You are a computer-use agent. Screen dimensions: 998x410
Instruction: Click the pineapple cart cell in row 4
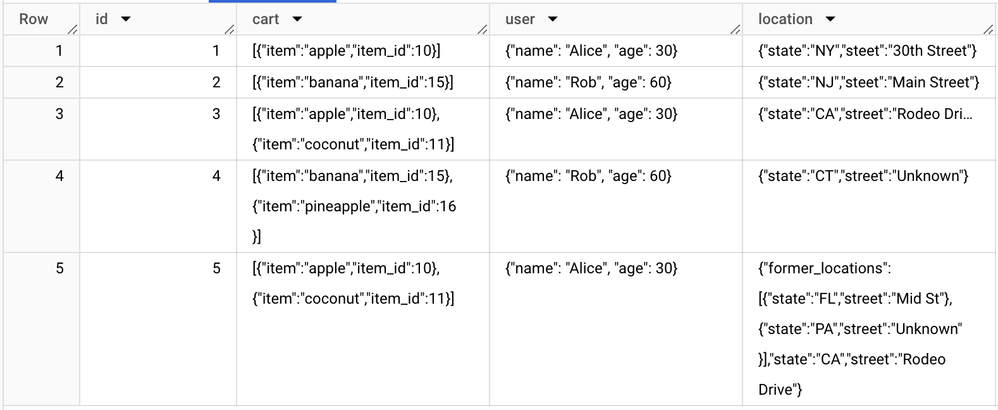click(x=363, y=206)
